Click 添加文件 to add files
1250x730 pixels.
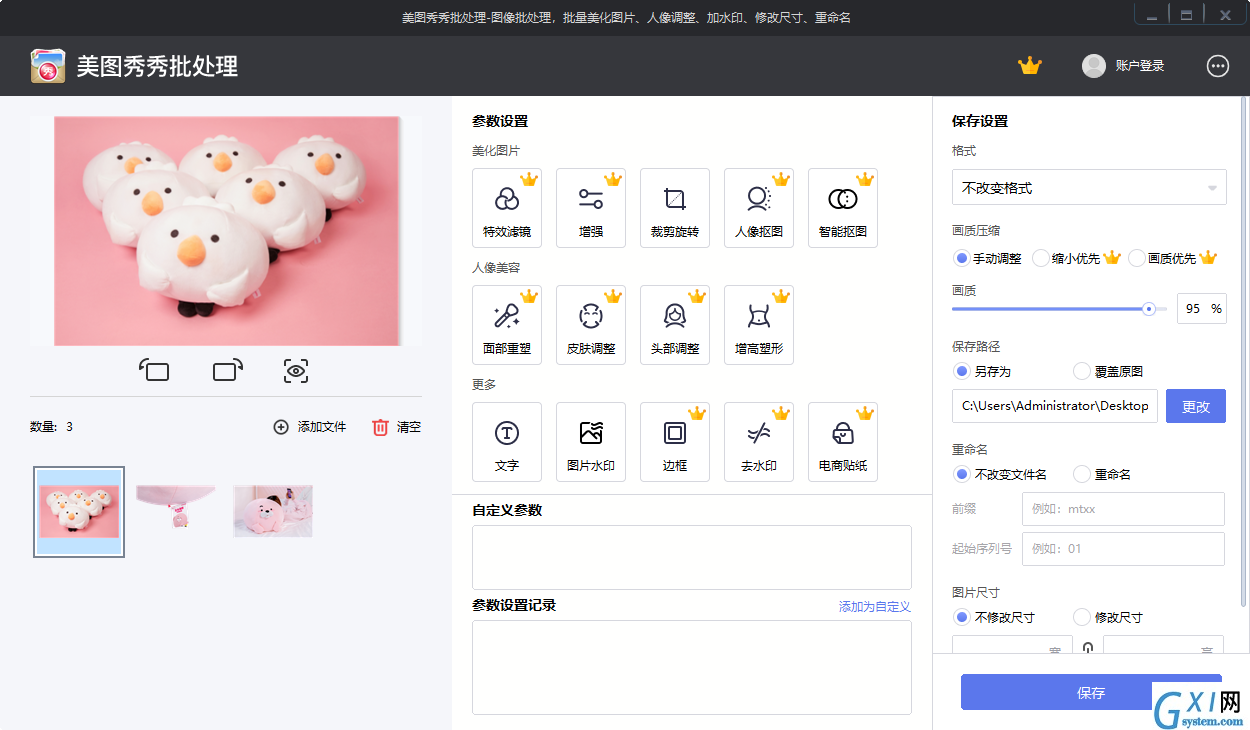tap(310, 427)
